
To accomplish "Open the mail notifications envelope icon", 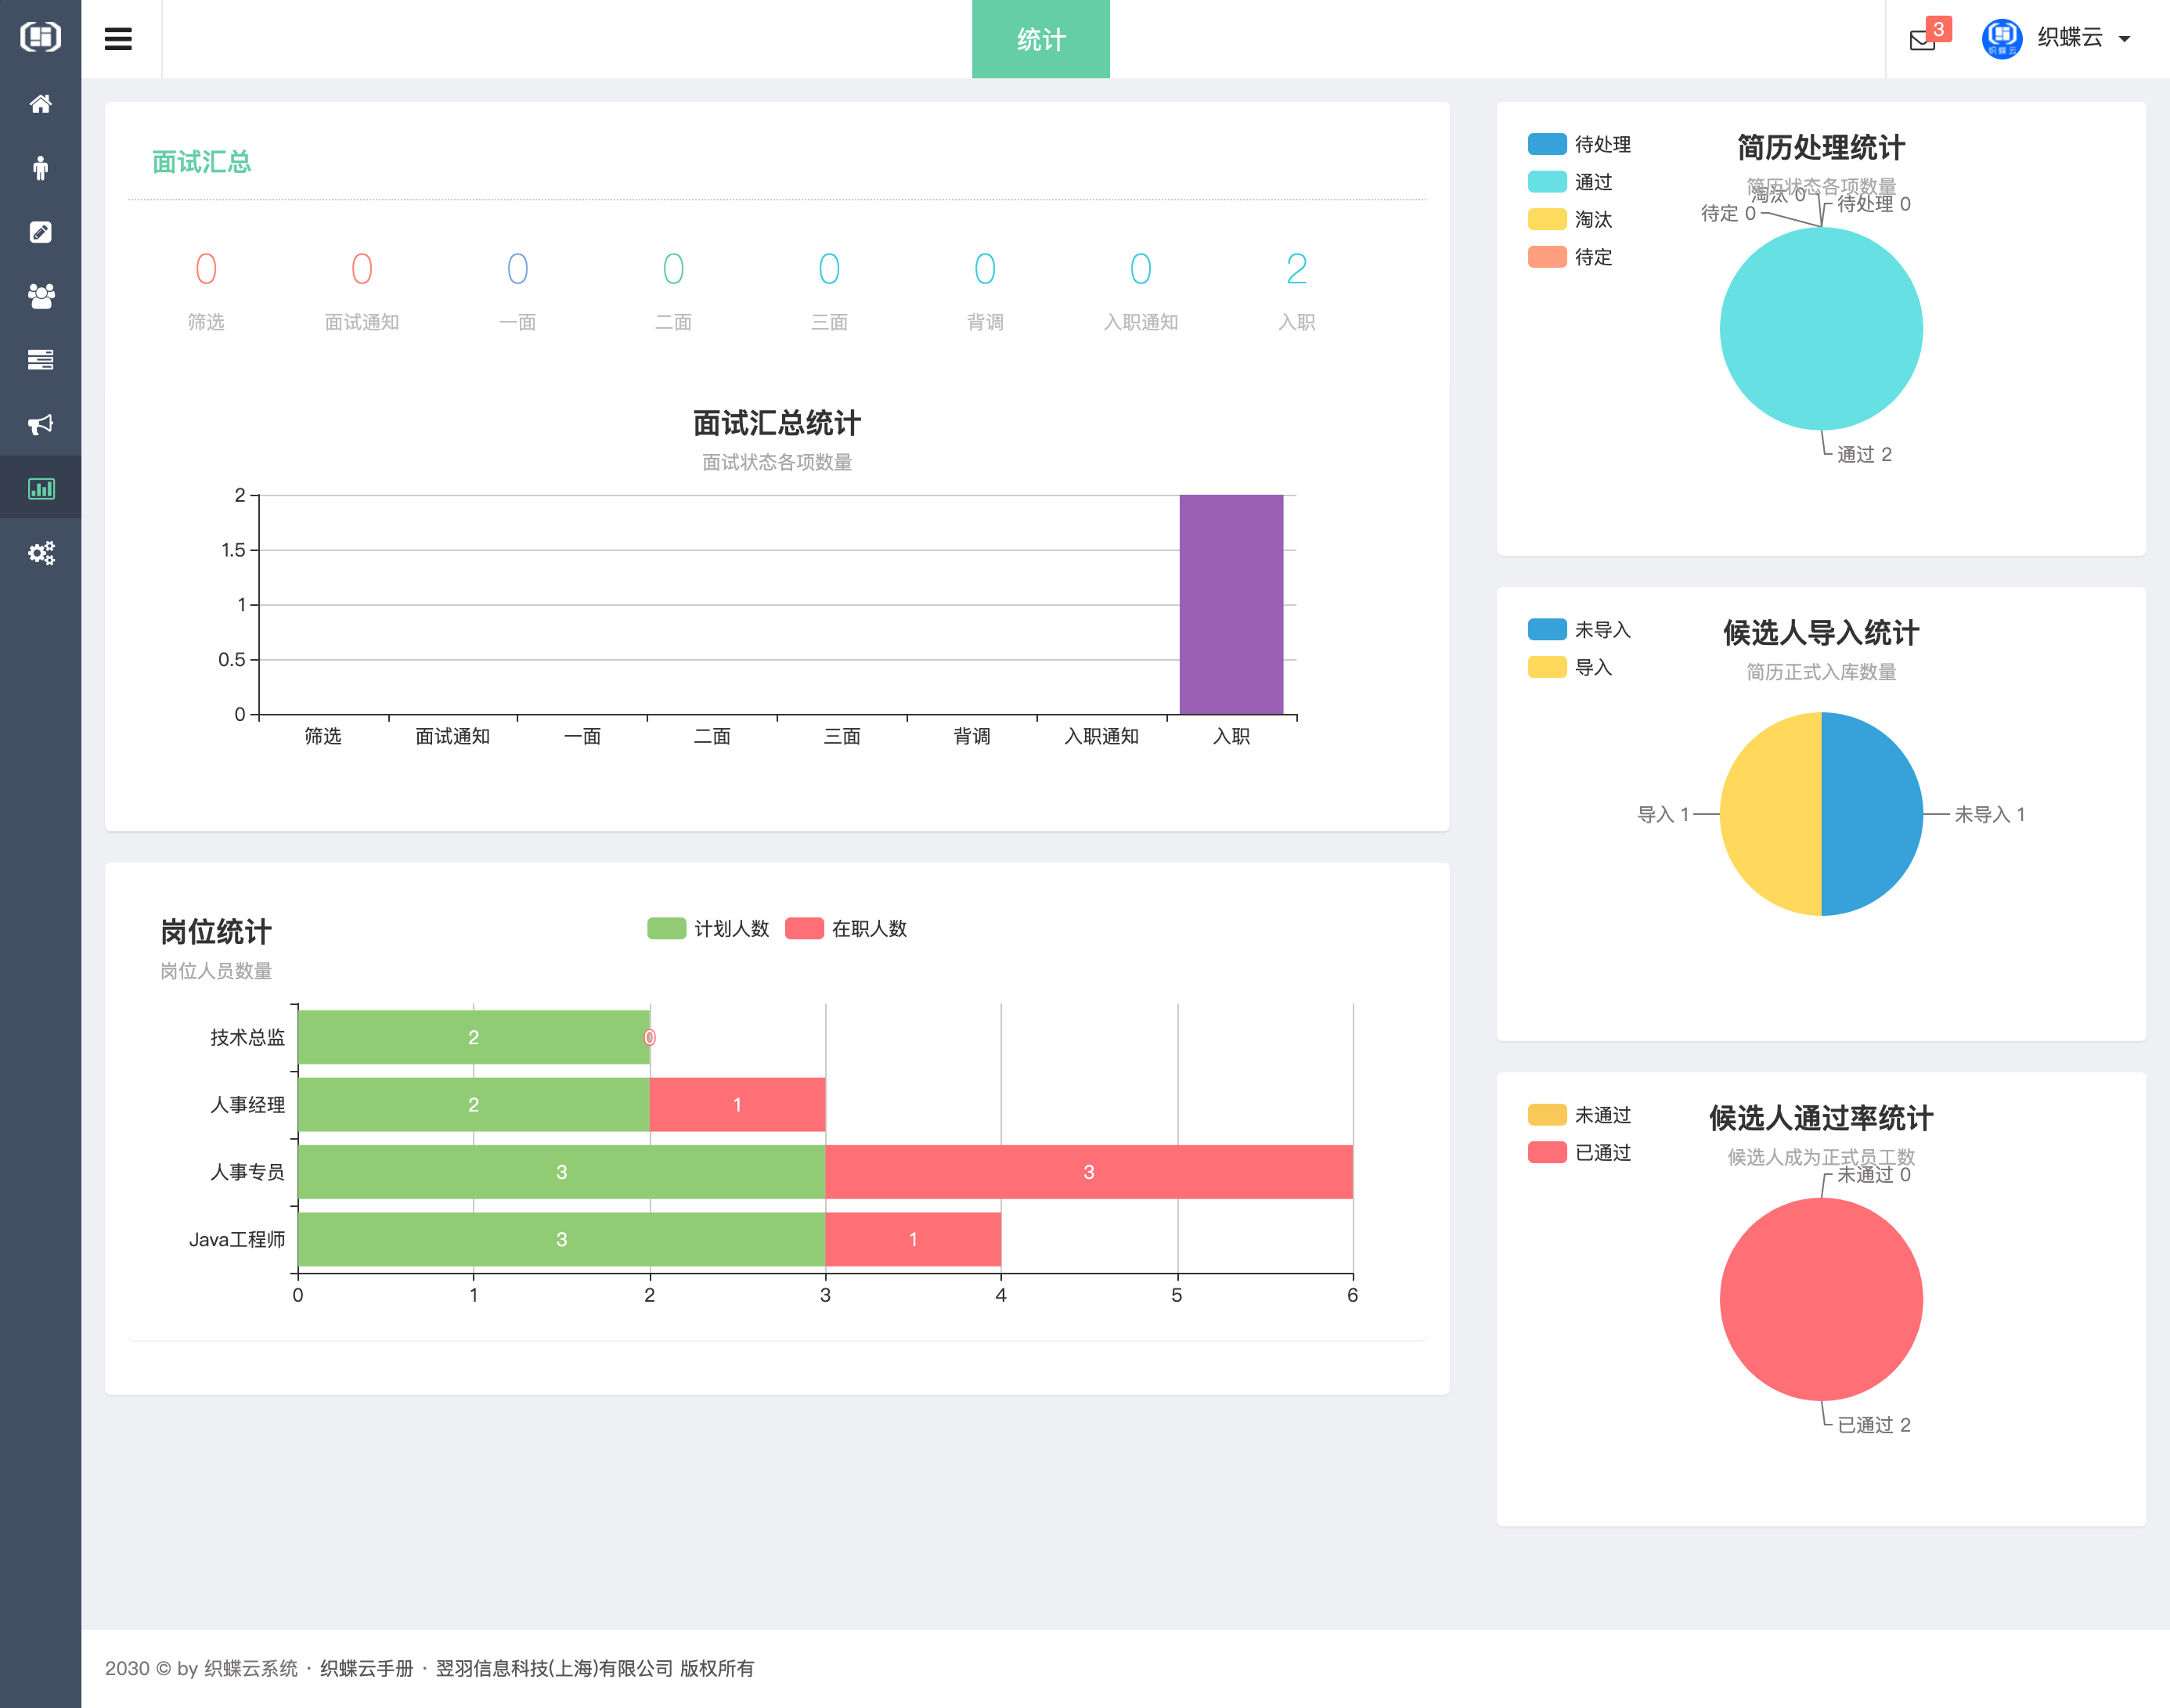I will [x=1922, y=40].
